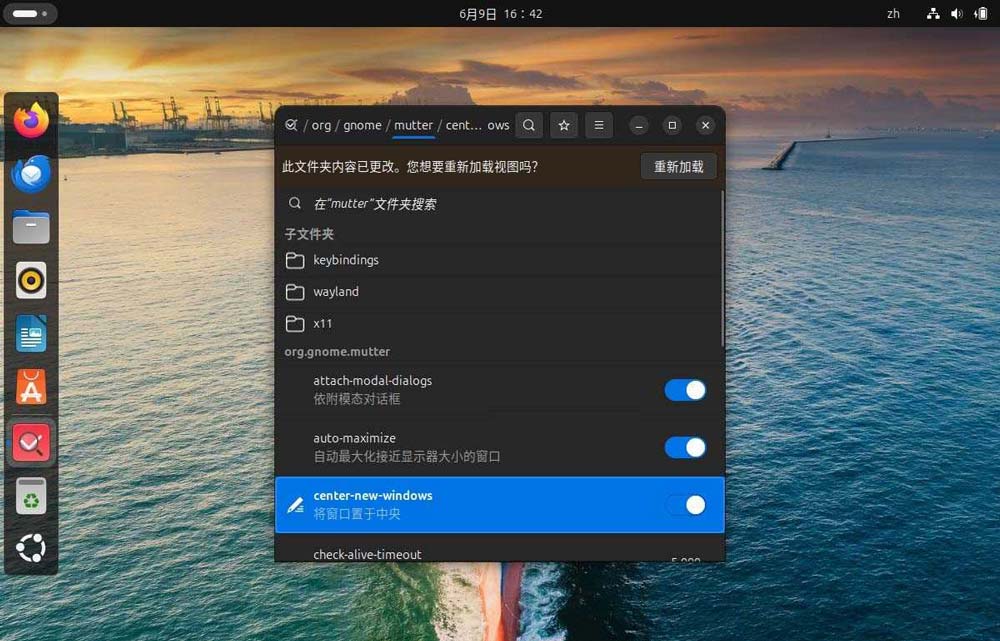The height and width of the screenshot is (641, 1000).
Task: Open LibreOffice Writer from the dock
Action: (x=30, y=335)
